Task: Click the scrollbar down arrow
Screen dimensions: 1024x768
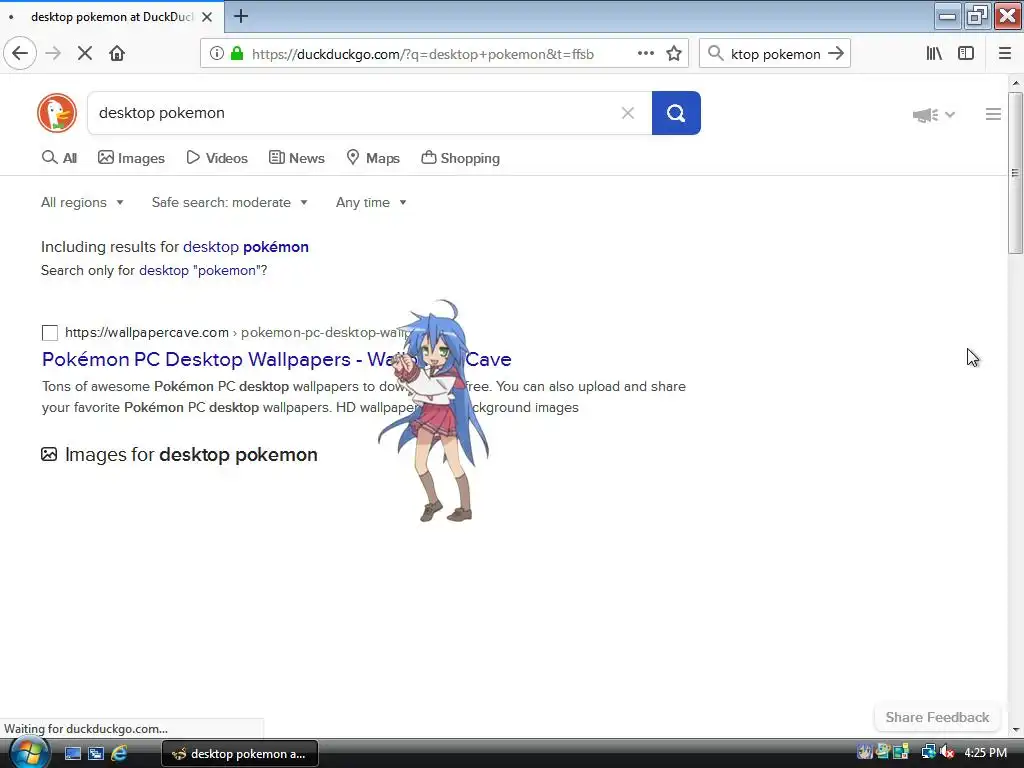Action: 1015,730
